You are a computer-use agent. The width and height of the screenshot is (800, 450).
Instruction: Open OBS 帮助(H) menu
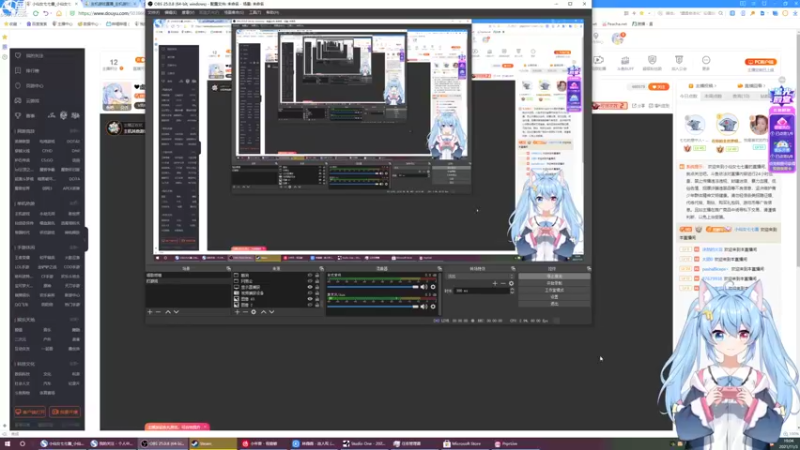click(272, 12)
